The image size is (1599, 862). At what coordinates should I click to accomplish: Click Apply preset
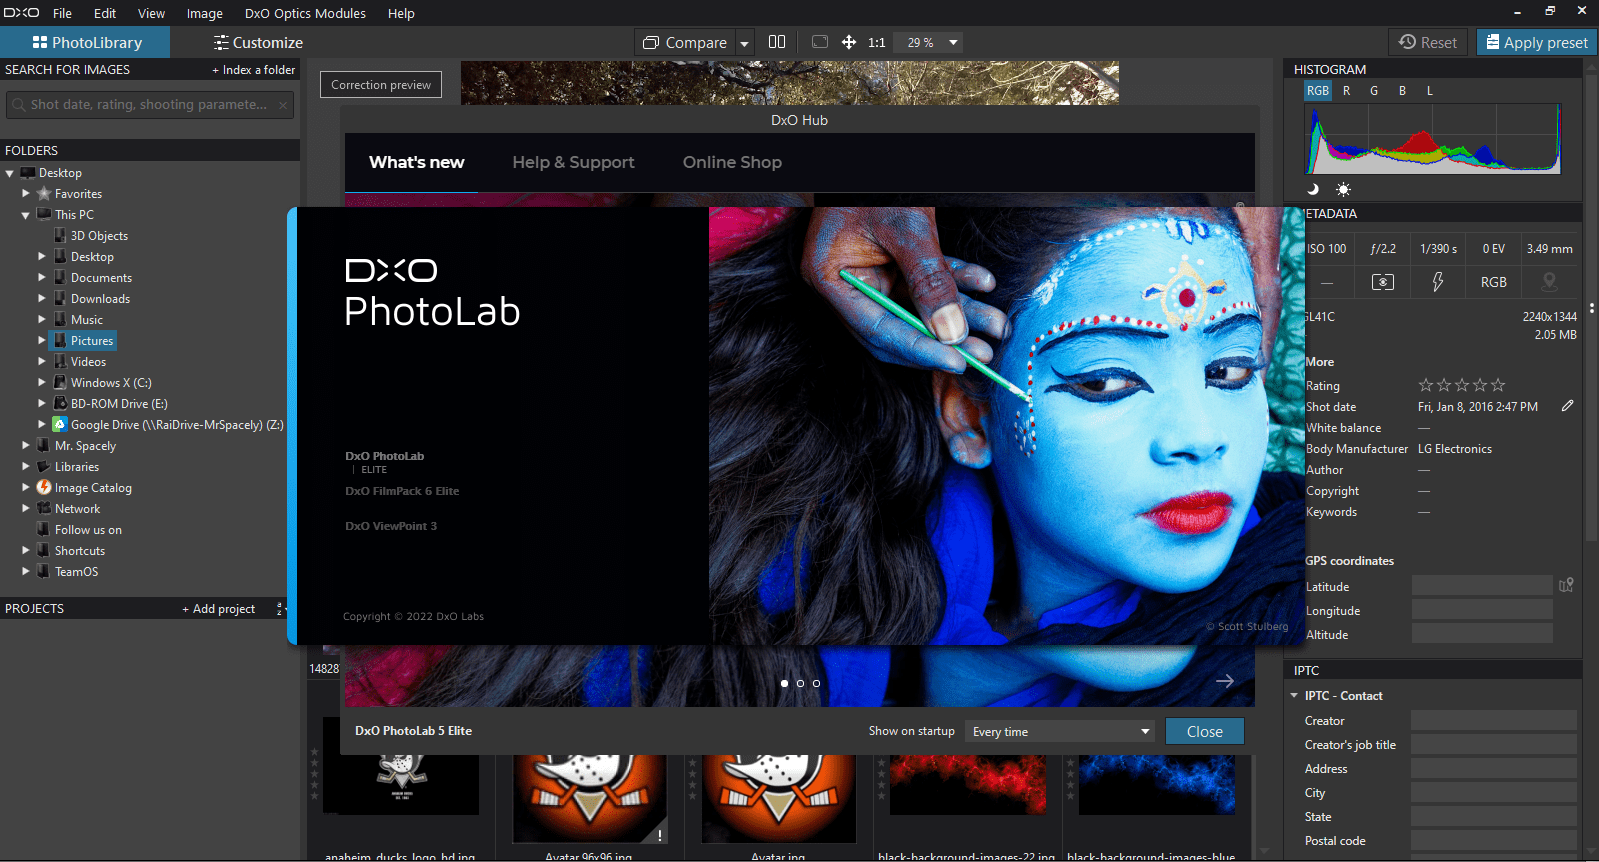[x=1537, y=42]
